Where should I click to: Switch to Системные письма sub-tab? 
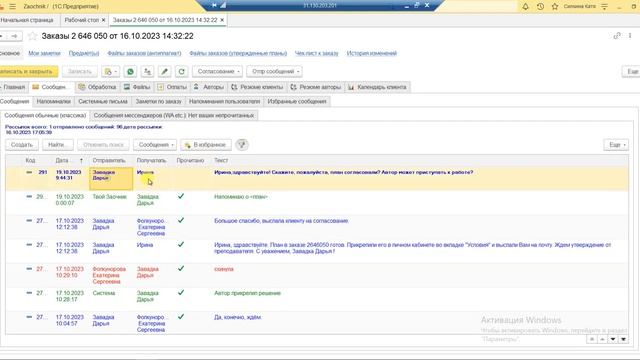pyautogui.click(x=103, y=101)
